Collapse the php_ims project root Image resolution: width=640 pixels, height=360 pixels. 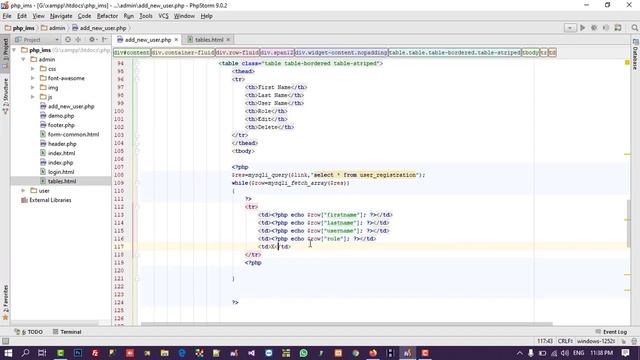[15, 50]
